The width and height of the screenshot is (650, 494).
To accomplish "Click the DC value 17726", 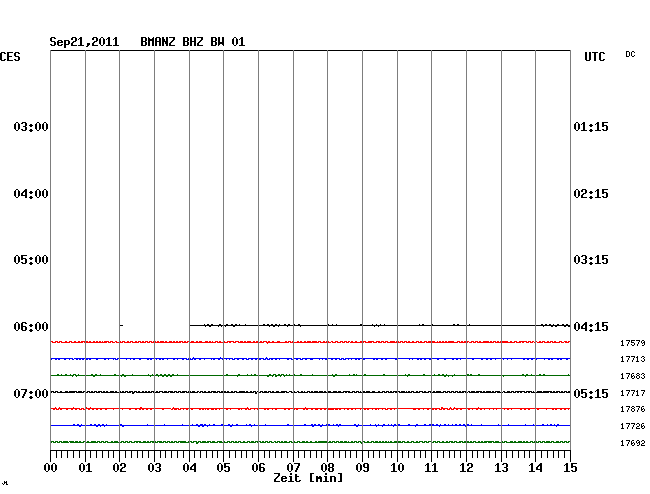I will [633, 426].
